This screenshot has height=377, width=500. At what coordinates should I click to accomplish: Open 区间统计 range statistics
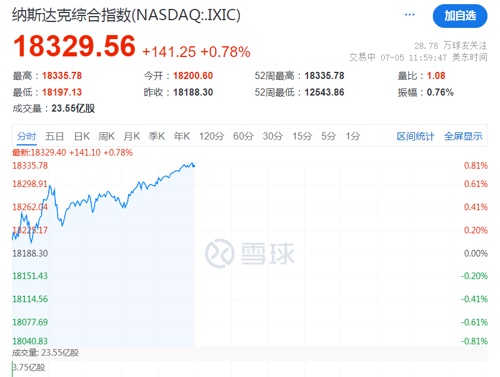tap(415, 136)
